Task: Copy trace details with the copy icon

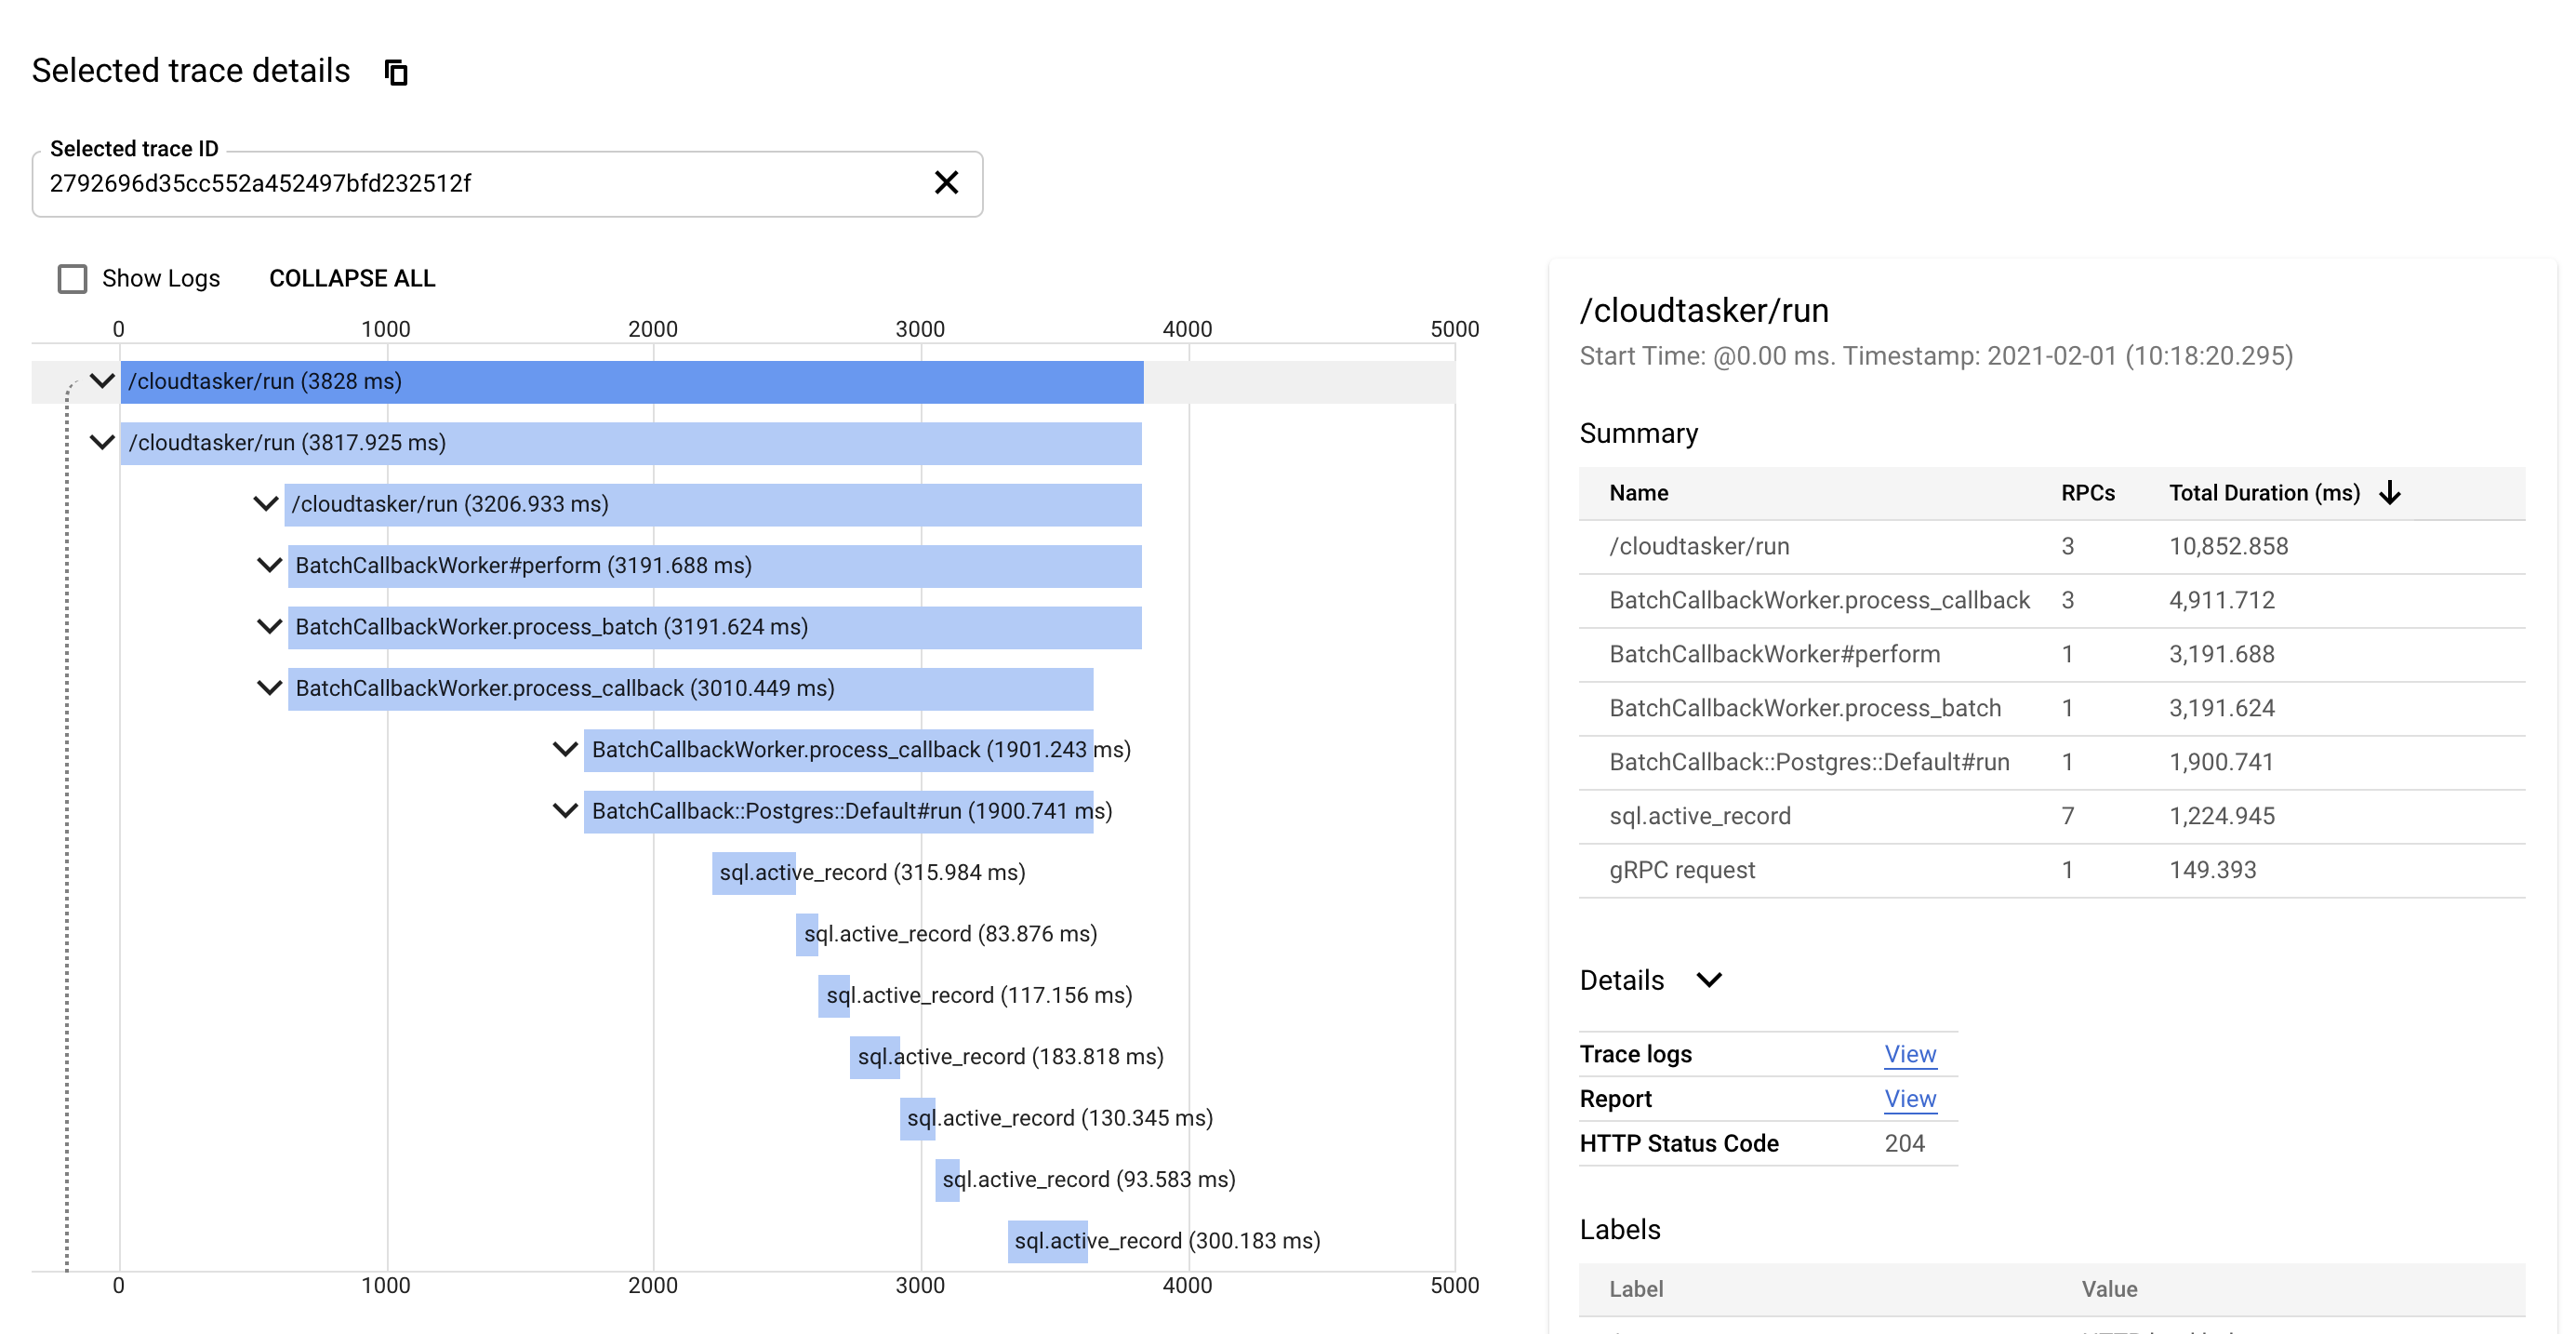Action: coord(396,72)
